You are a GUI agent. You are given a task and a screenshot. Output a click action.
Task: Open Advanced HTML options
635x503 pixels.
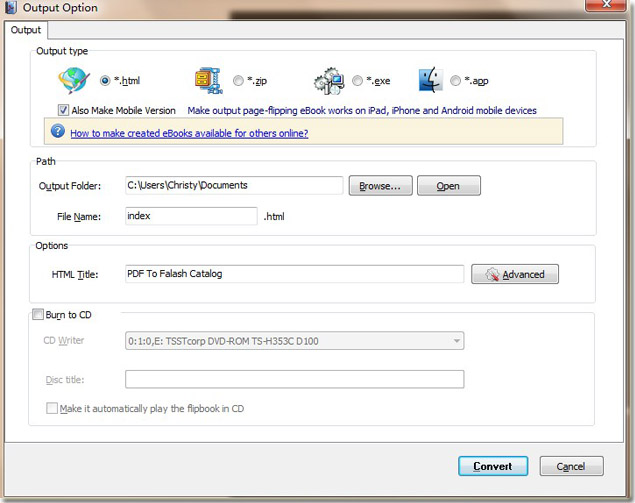pos(515,274)
